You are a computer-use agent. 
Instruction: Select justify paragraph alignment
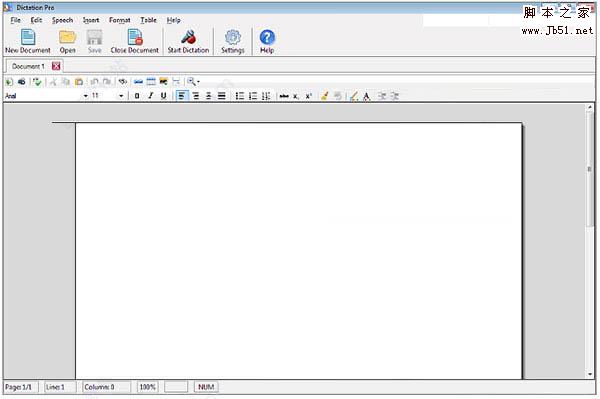point(222,96)
